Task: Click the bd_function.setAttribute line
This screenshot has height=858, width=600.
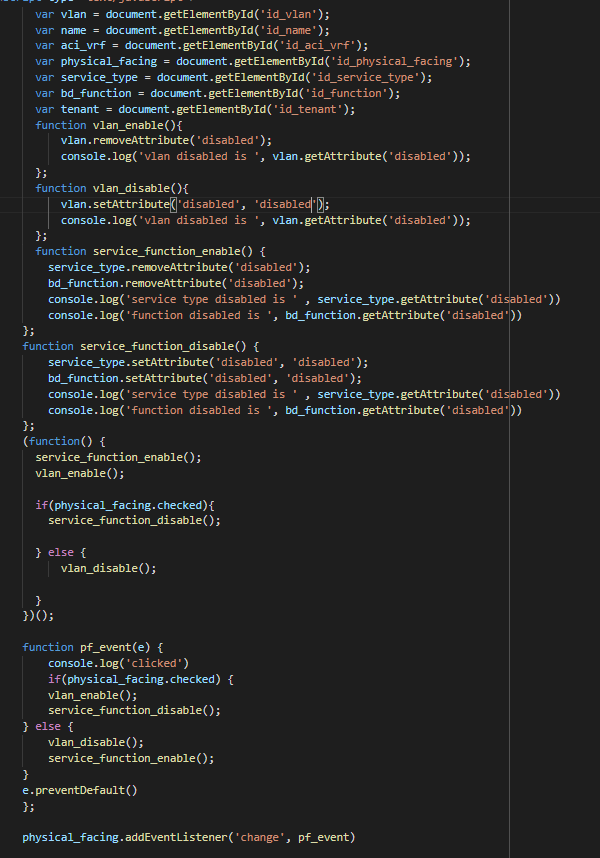Action: pos(205,378)
